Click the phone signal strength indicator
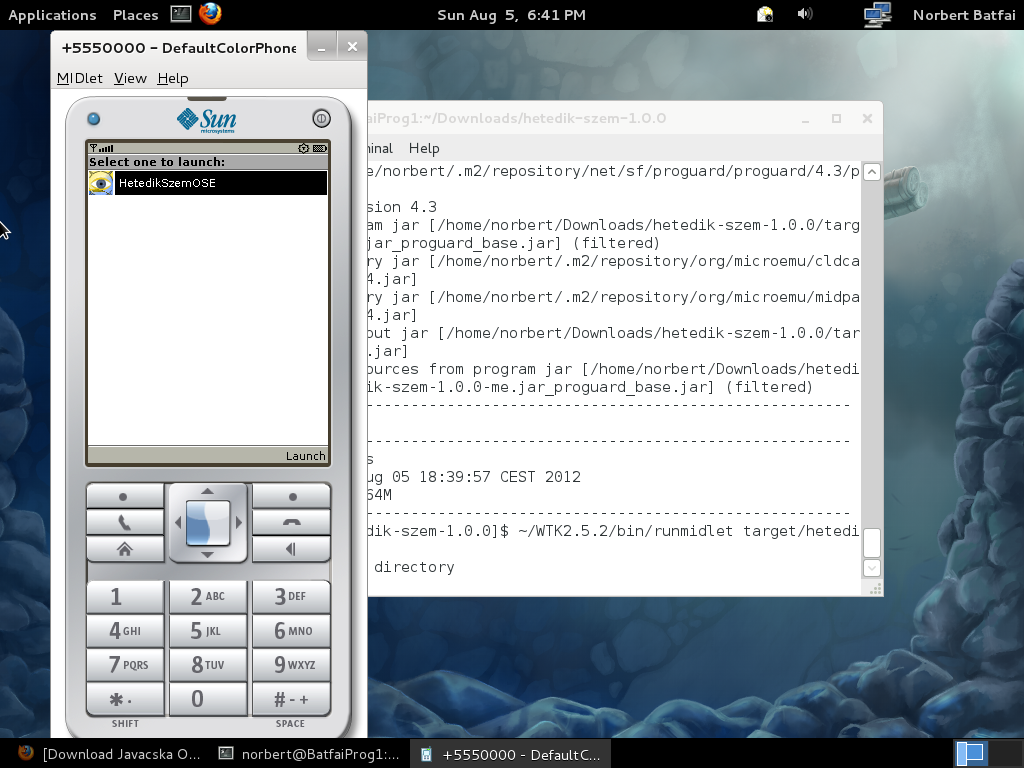This screenshot has height=768, width=1024. pyautogui.click(x=102, y=148)
